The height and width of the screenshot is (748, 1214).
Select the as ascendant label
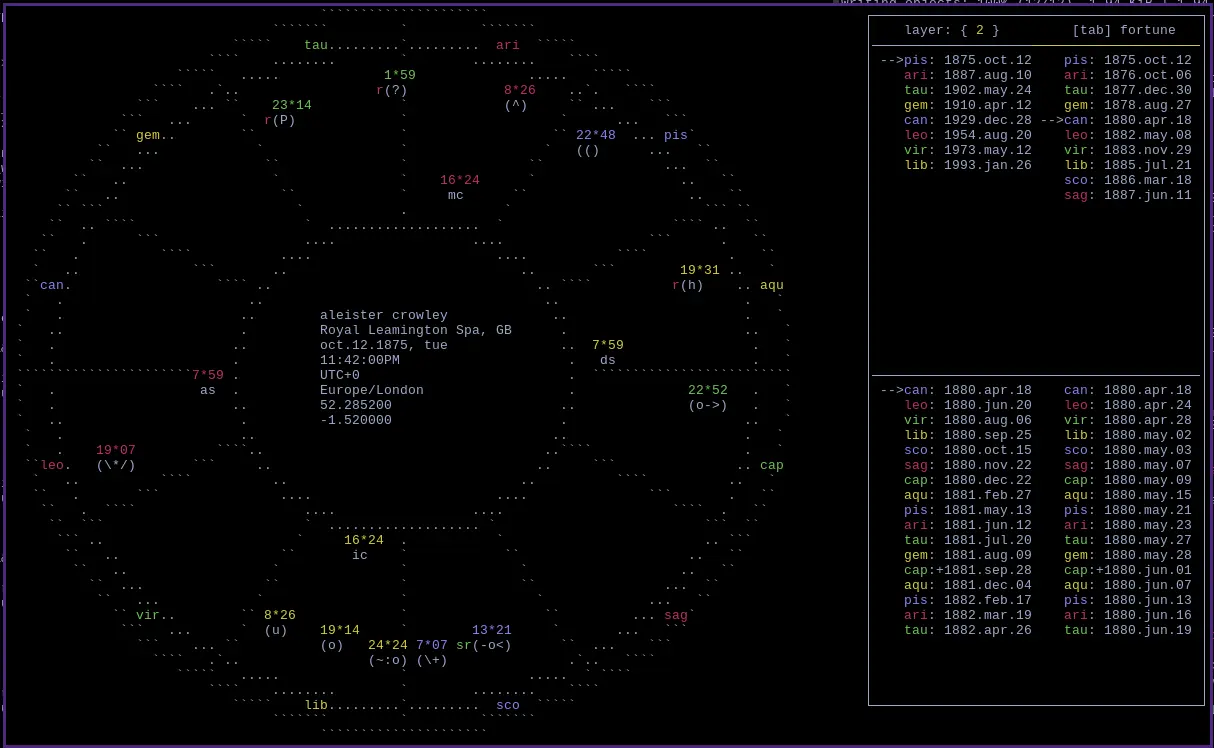[x=208, y=390]
